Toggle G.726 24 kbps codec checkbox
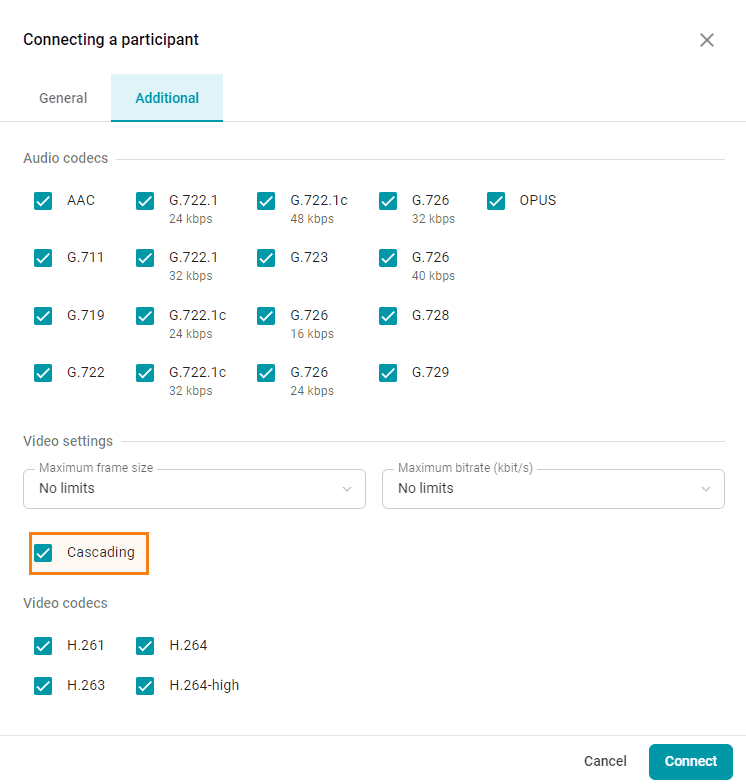 (266, 373)
